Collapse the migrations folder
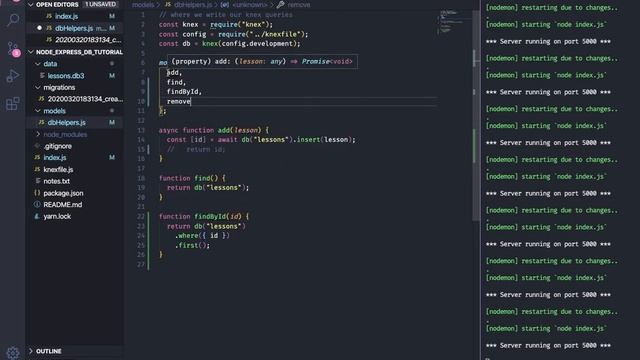The image size is (640, 360). (38, 87)
